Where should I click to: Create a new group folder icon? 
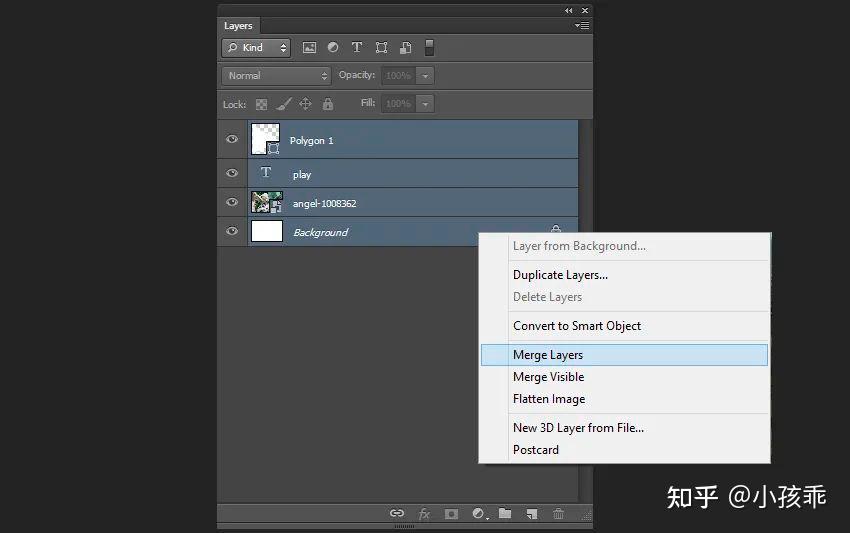(x=505, y=513)
